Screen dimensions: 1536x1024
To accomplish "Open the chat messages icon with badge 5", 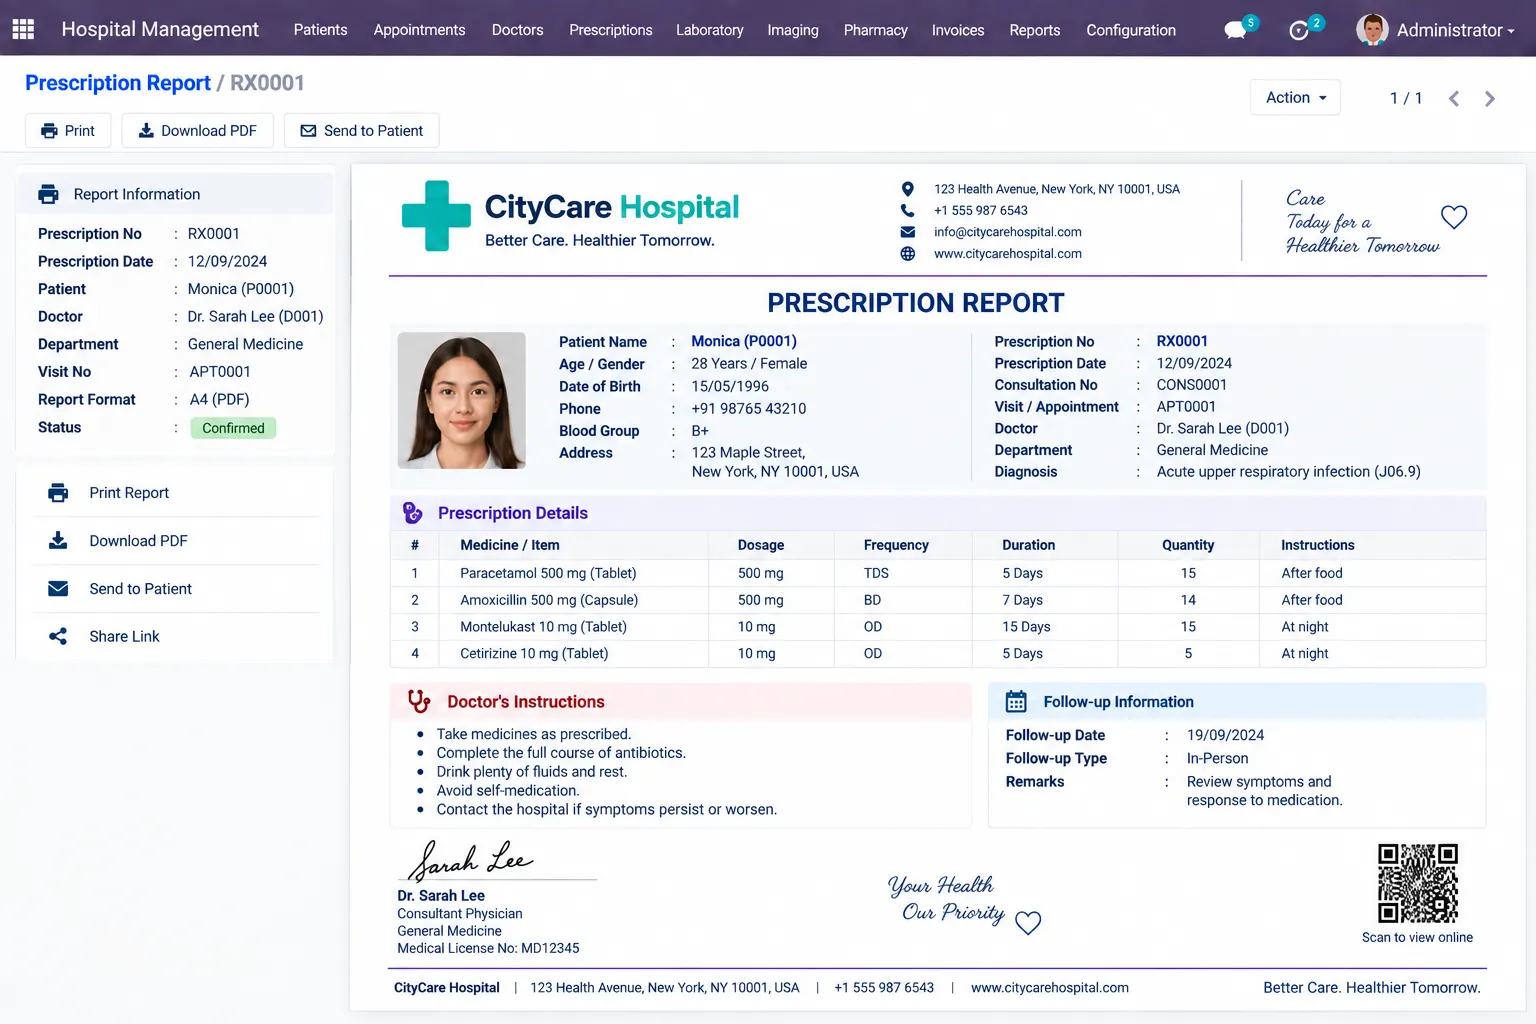I will point(1237,29).
